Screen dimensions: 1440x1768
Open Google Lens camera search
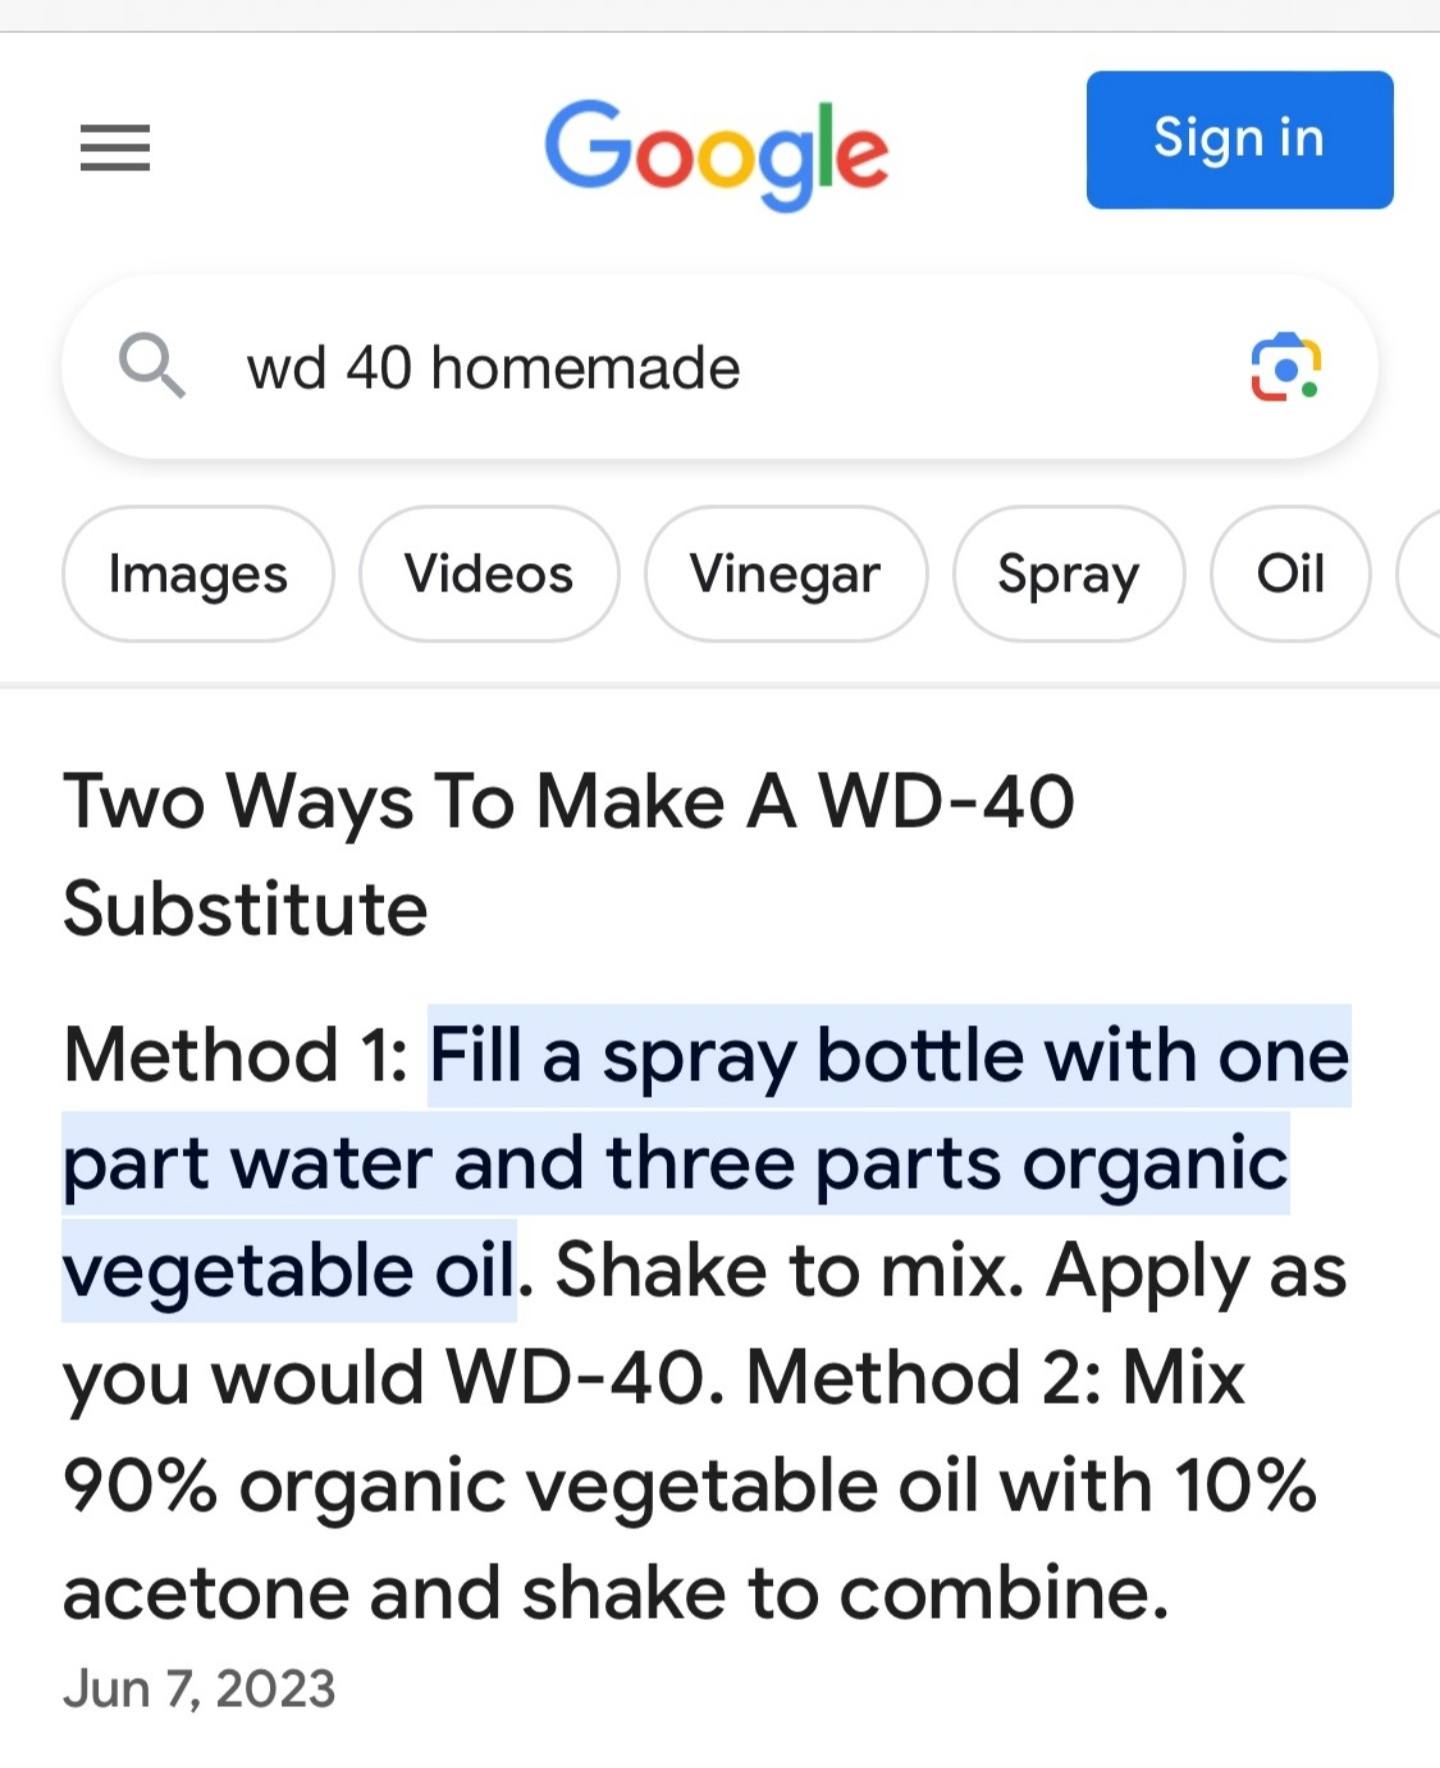[1286, 368]
